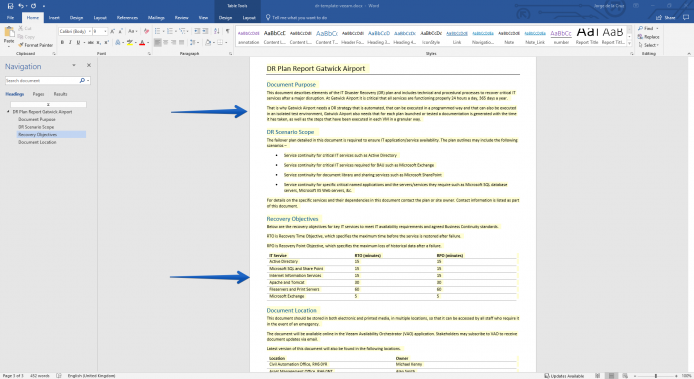Open comments pane in title area

[686, 18]
